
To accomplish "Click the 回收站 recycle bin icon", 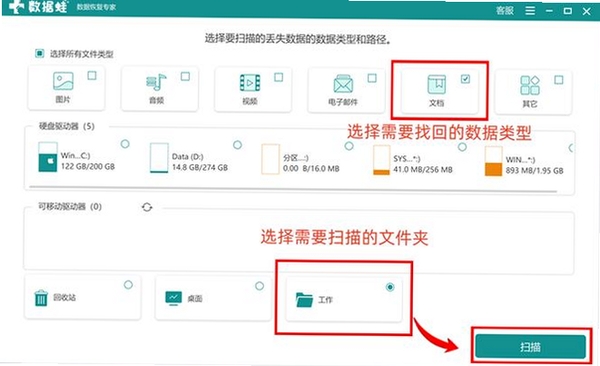I will (41, 297).
